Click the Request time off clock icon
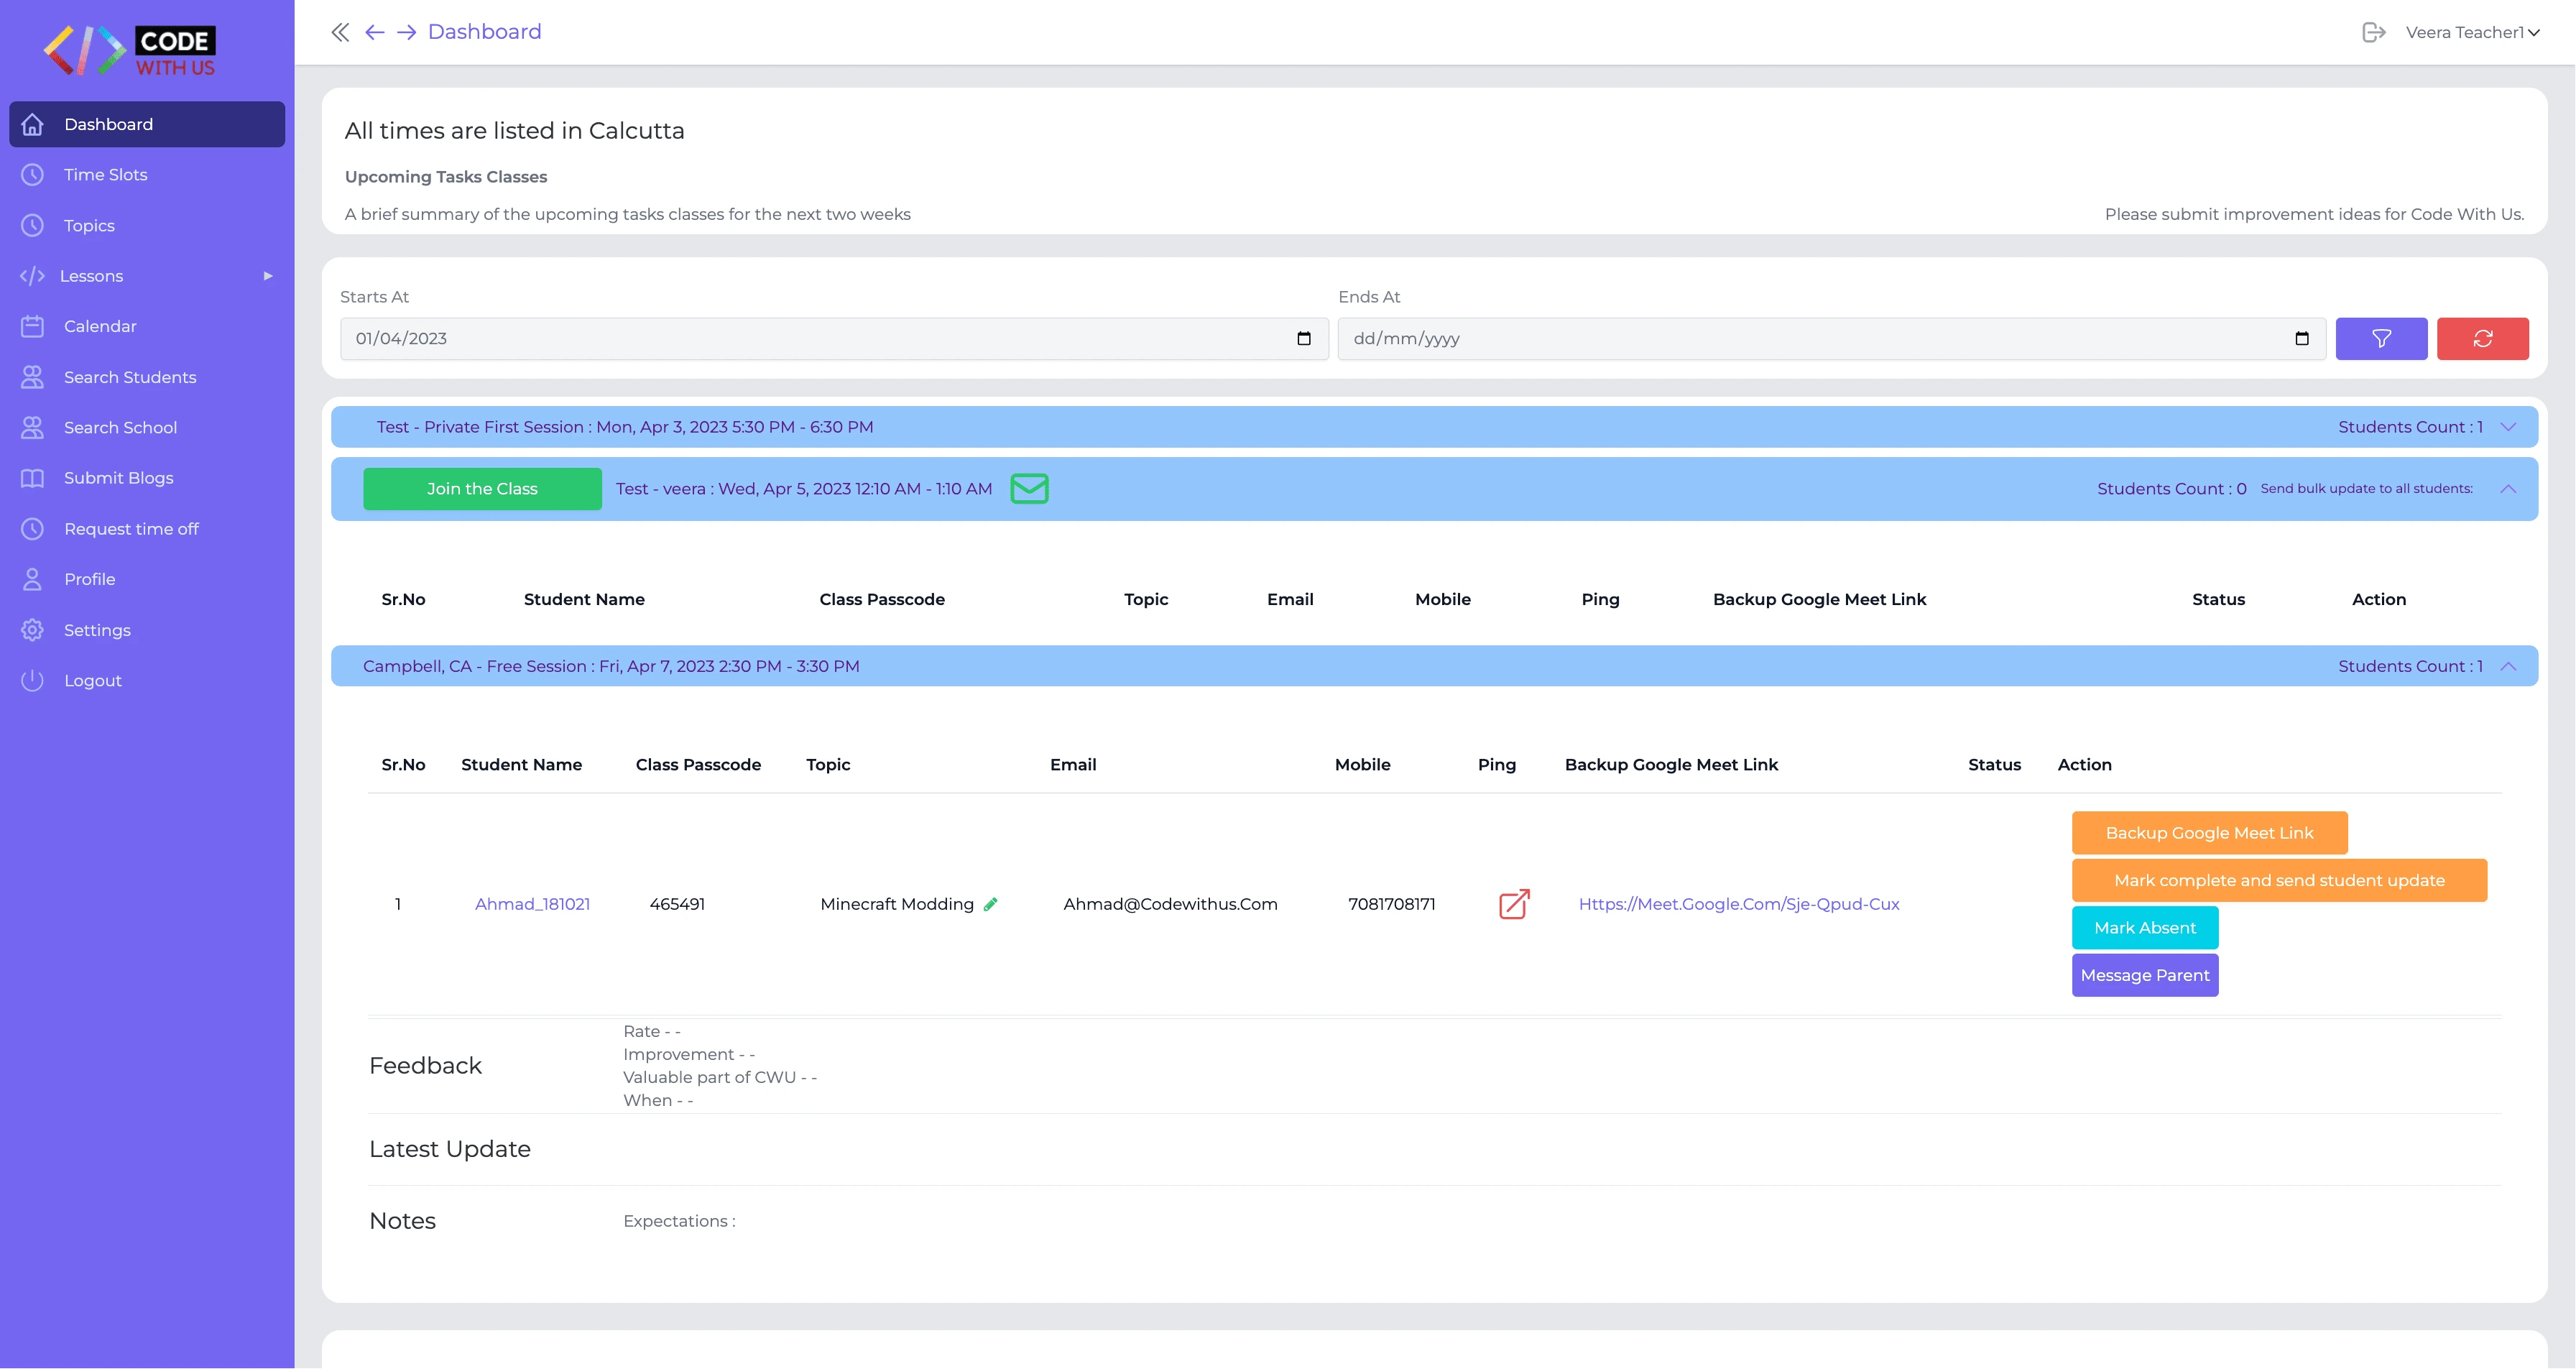 coord(33,528)
